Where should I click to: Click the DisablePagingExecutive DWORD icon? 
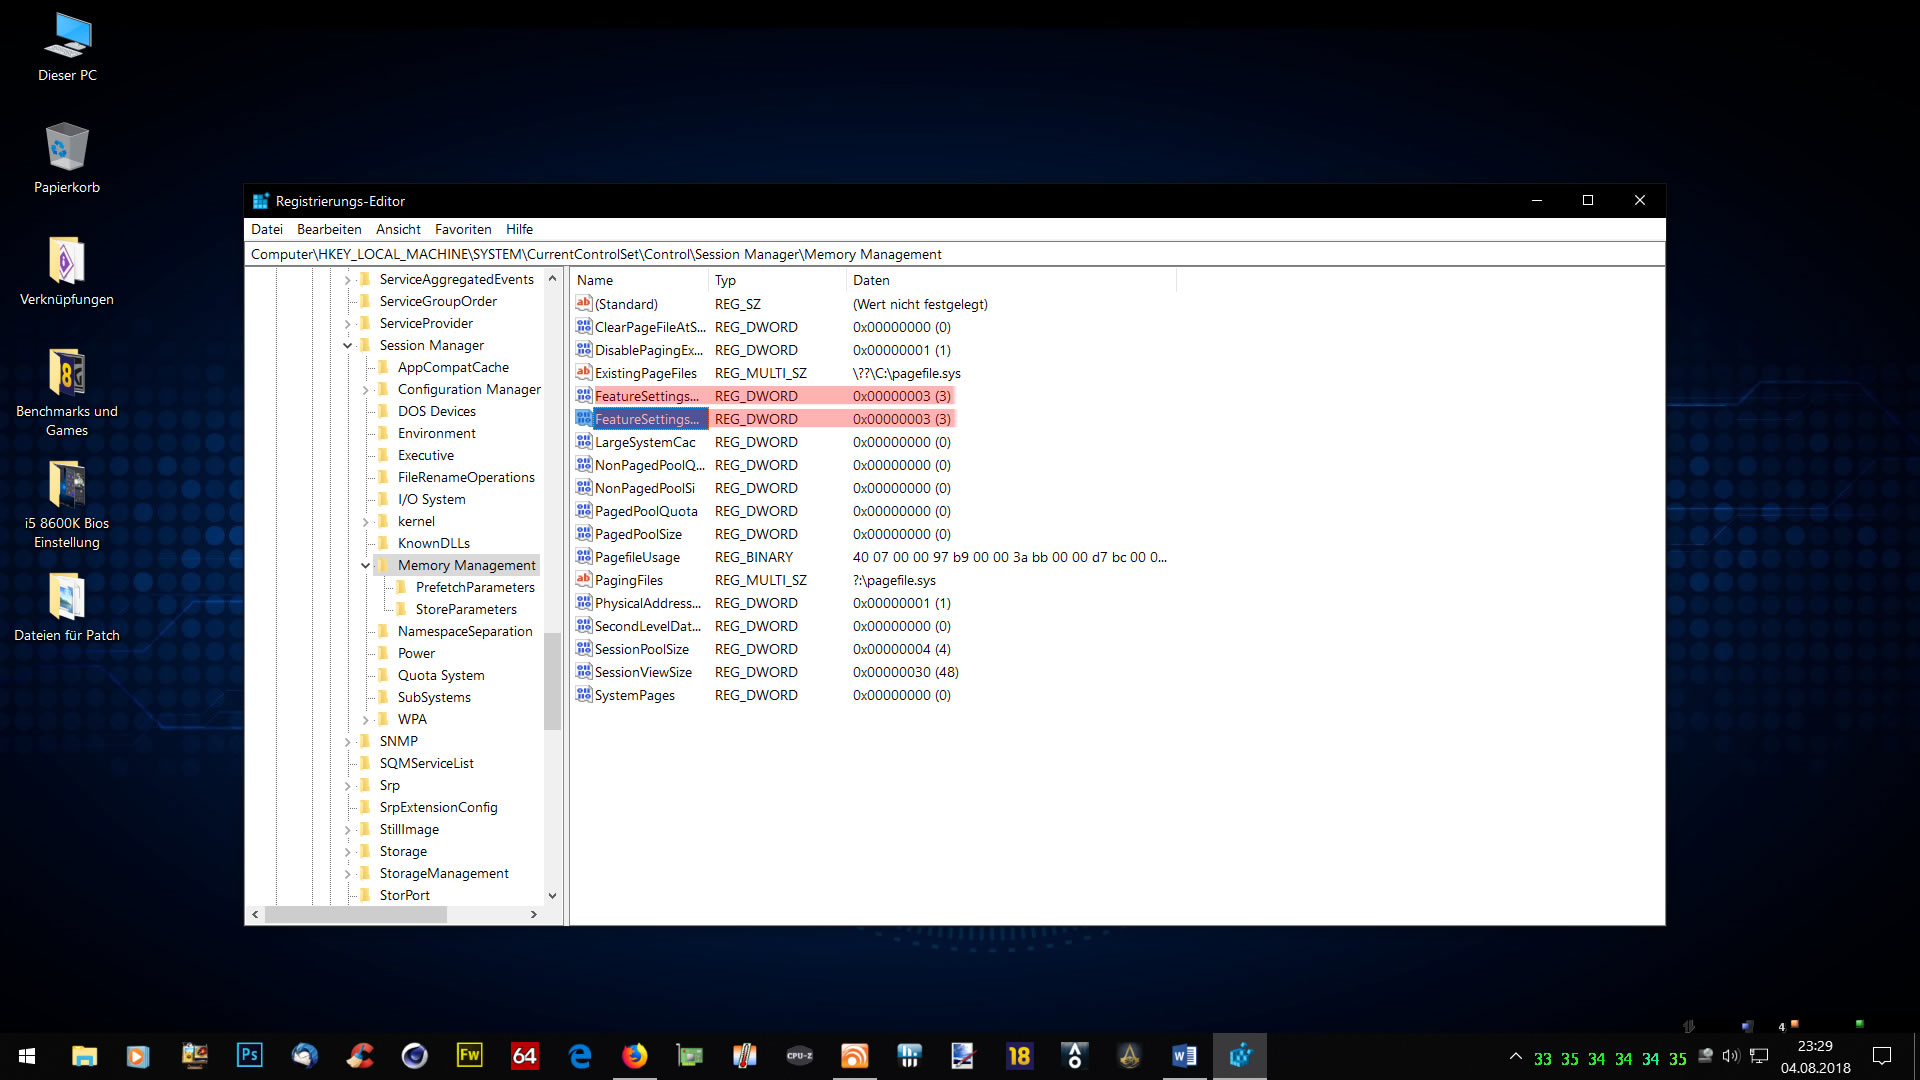[584, 350]
